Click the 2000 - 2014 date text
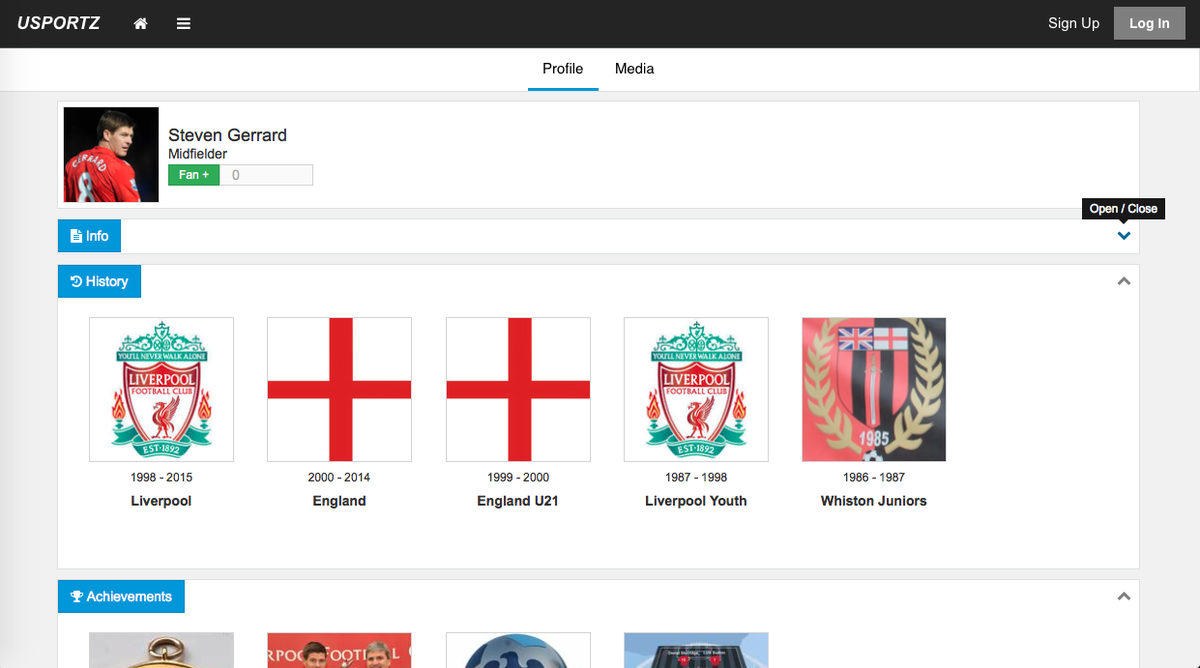This screenshot has height=668, width=1200. pyautogui.click(x=339, y=477)
